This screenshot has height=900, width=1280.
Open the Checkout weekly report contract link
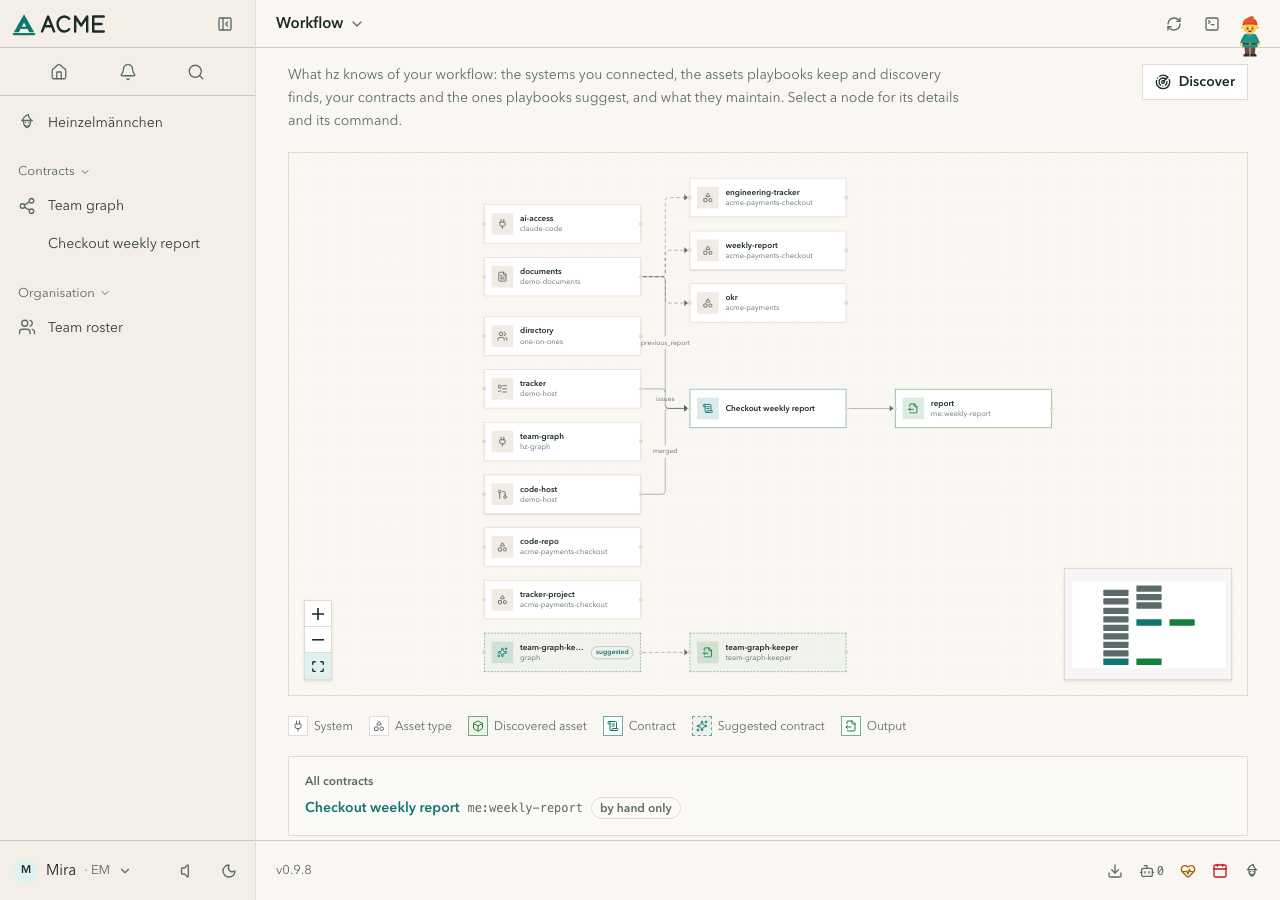[x=382, y=808]
